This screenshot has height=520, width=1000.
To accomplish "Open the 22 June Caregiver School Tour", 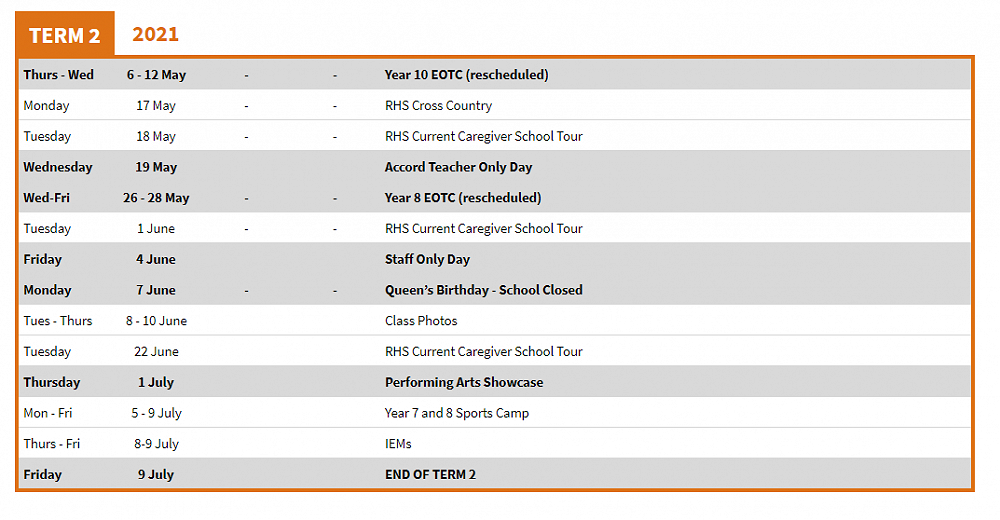I will tap(483, 352).
